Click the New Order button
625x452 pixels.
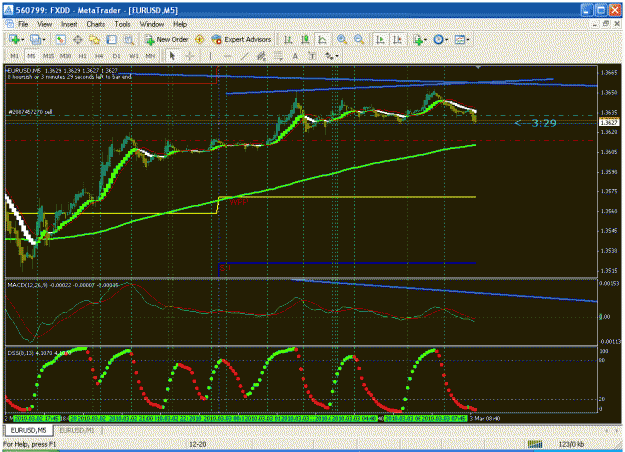point(166,39)
